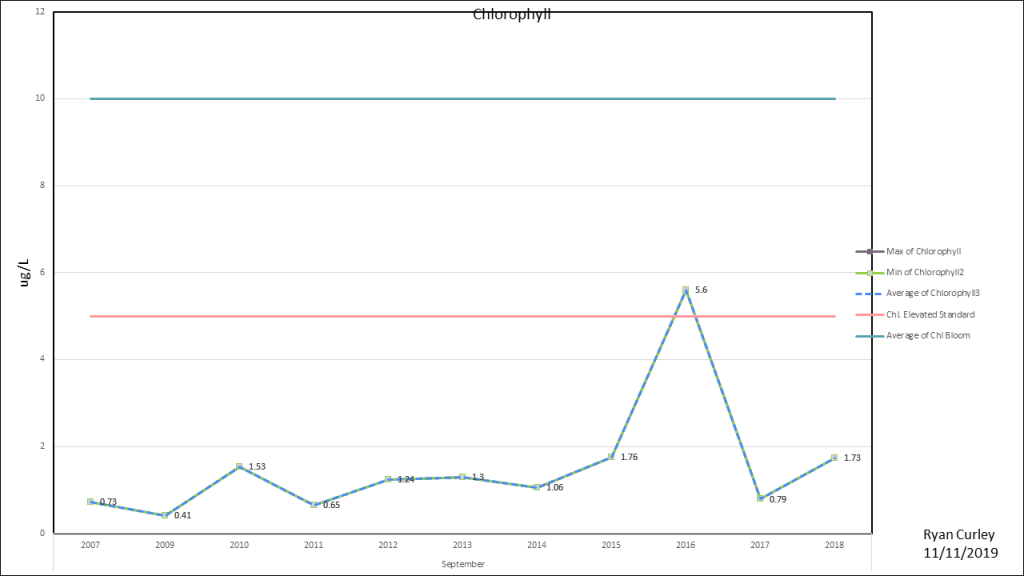Click the Chl. Elevated Standard legend color line
Screen dimensions: 1024x576
point(868,314)
